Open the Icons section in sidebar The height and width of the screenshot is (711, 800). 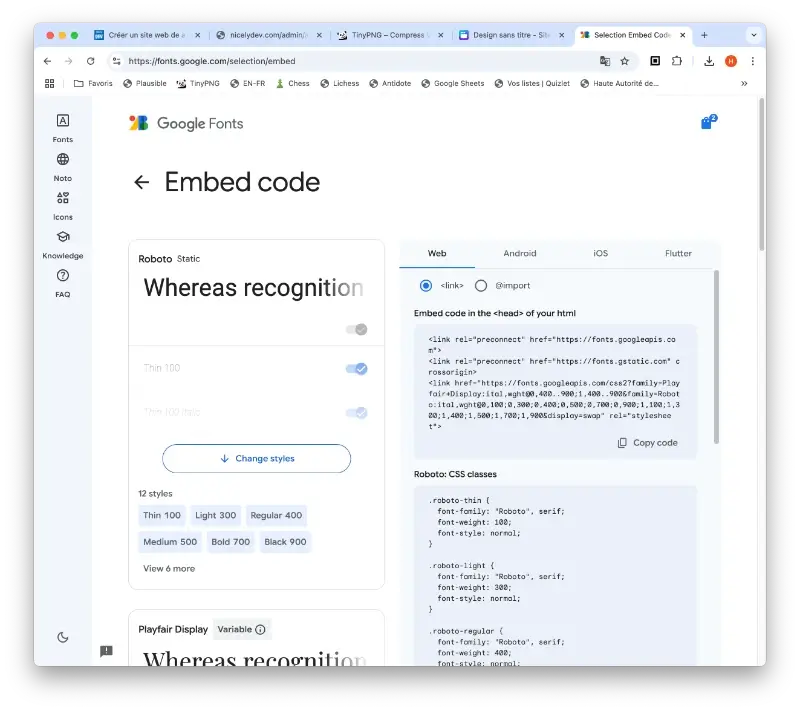pos(63,206)
